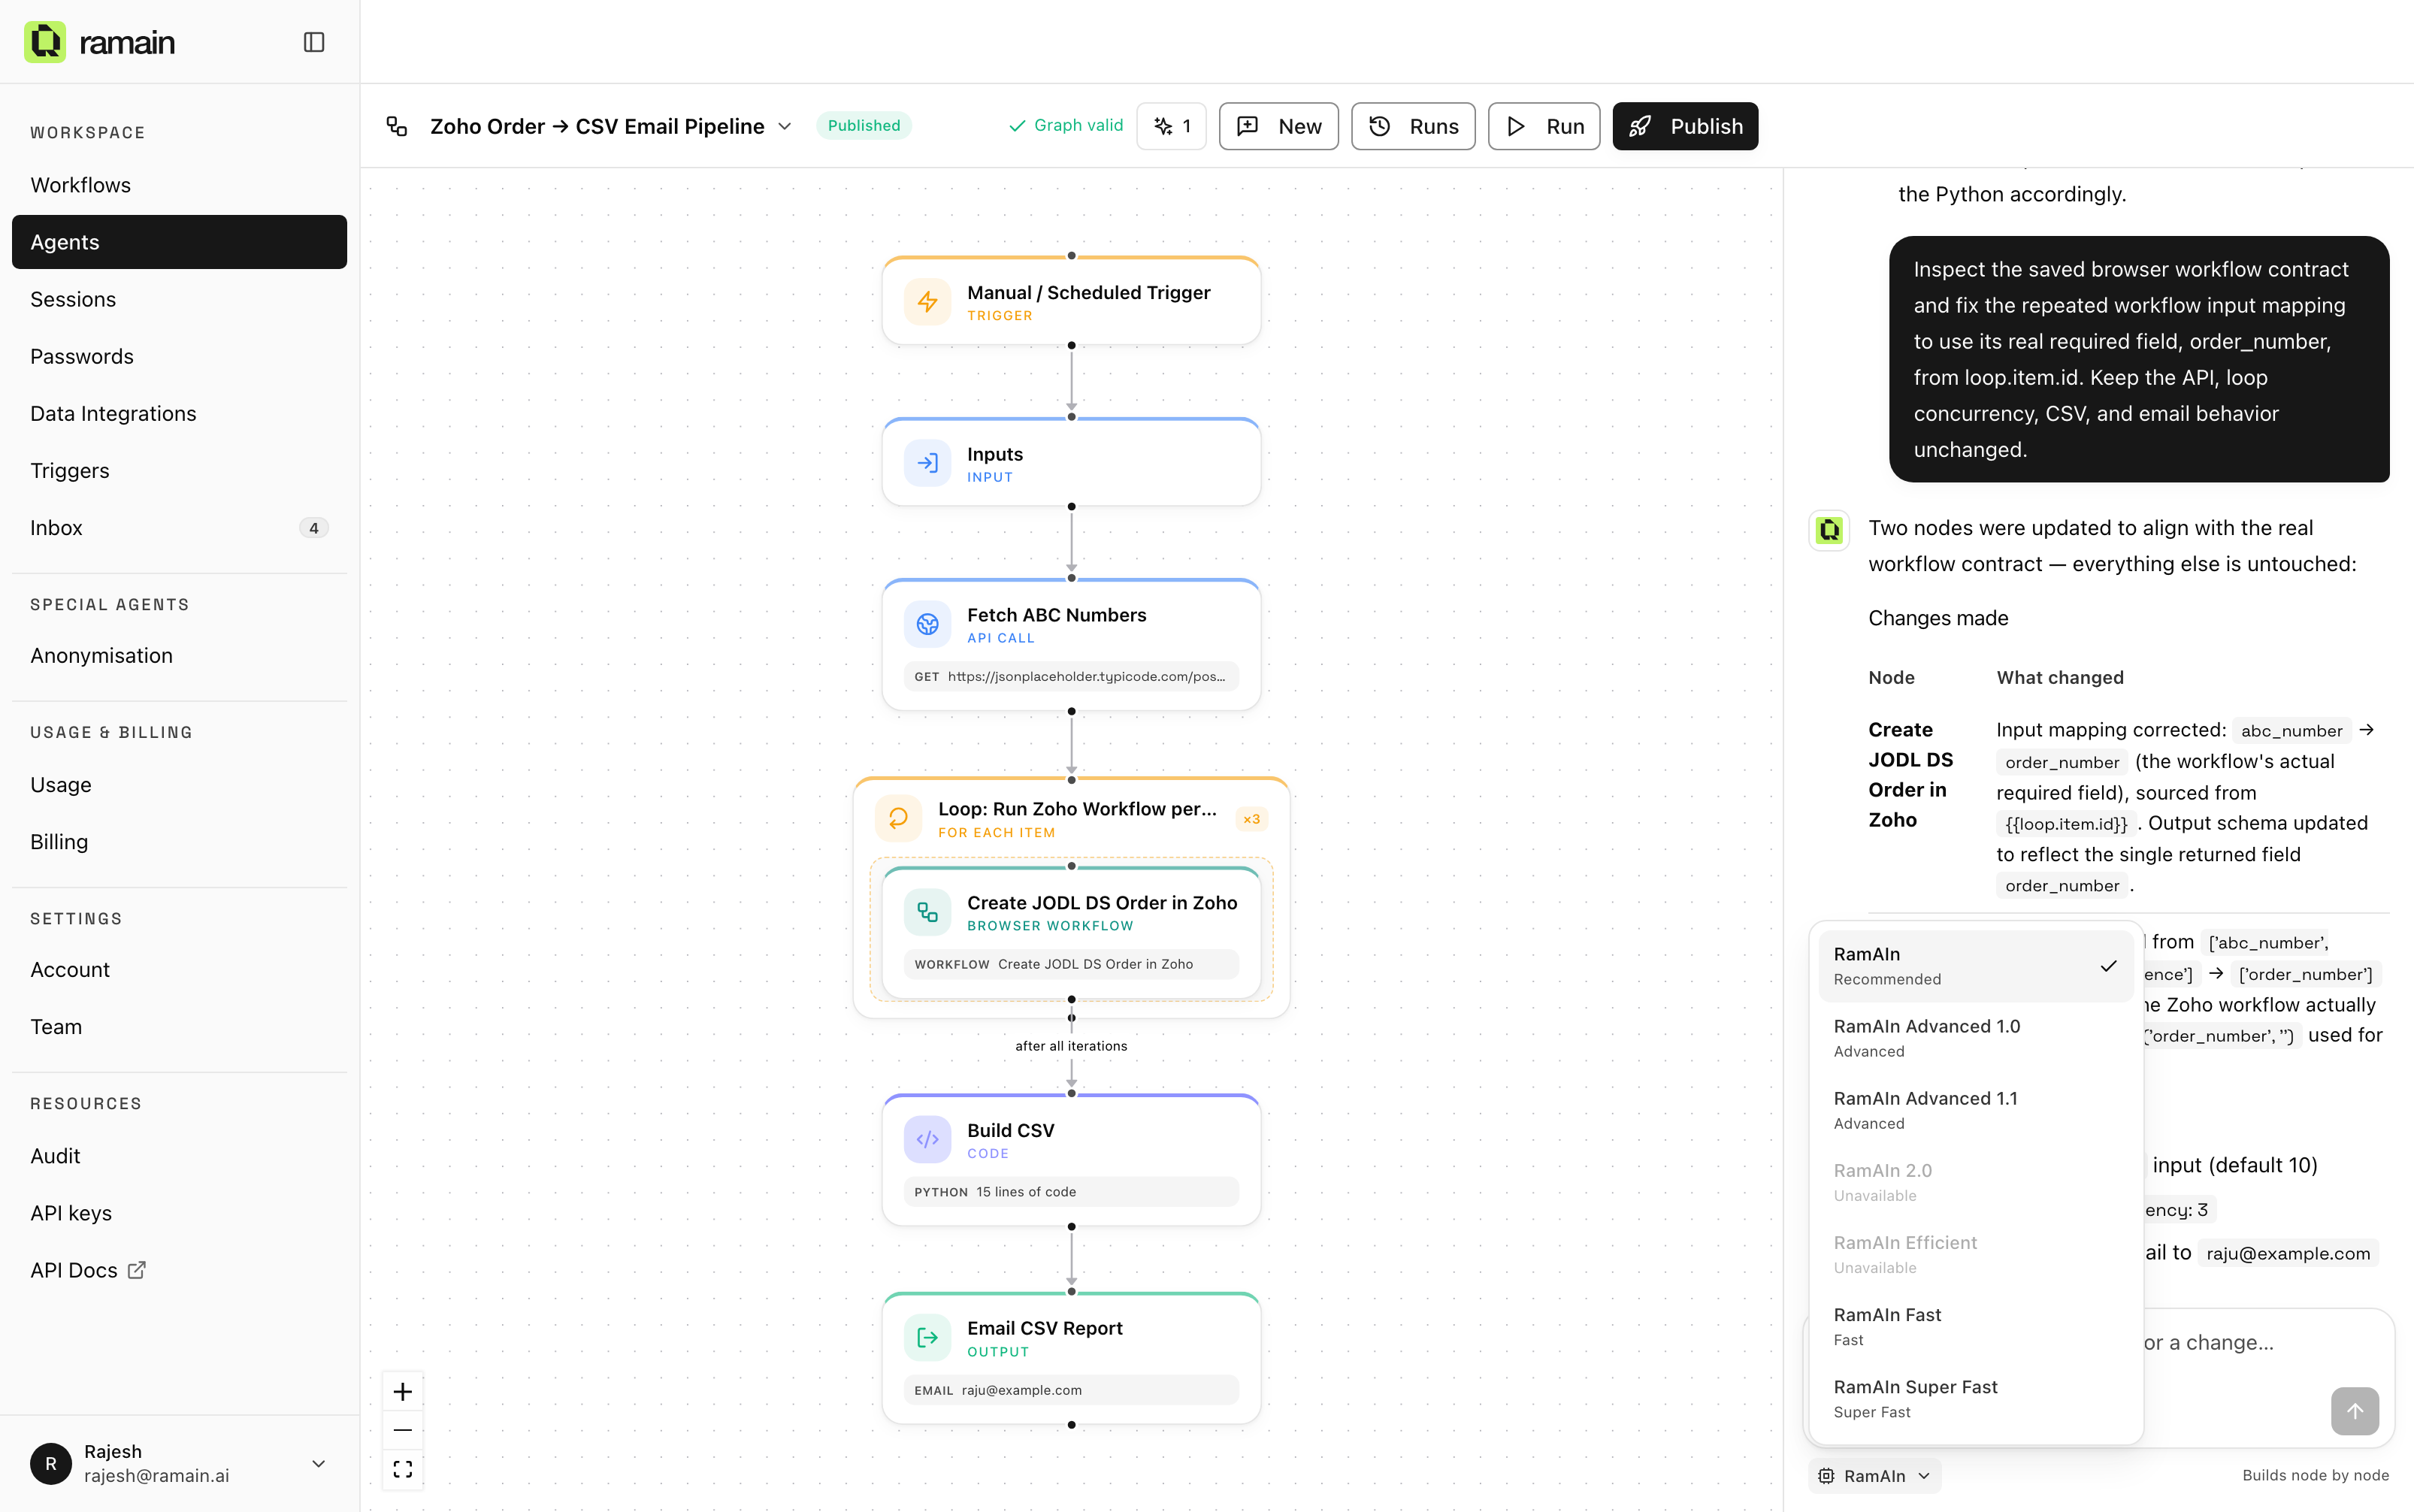Viewport: 2414px width, 1512px height.
Task: Send the chat message arrow button
Action: 2354,1411
